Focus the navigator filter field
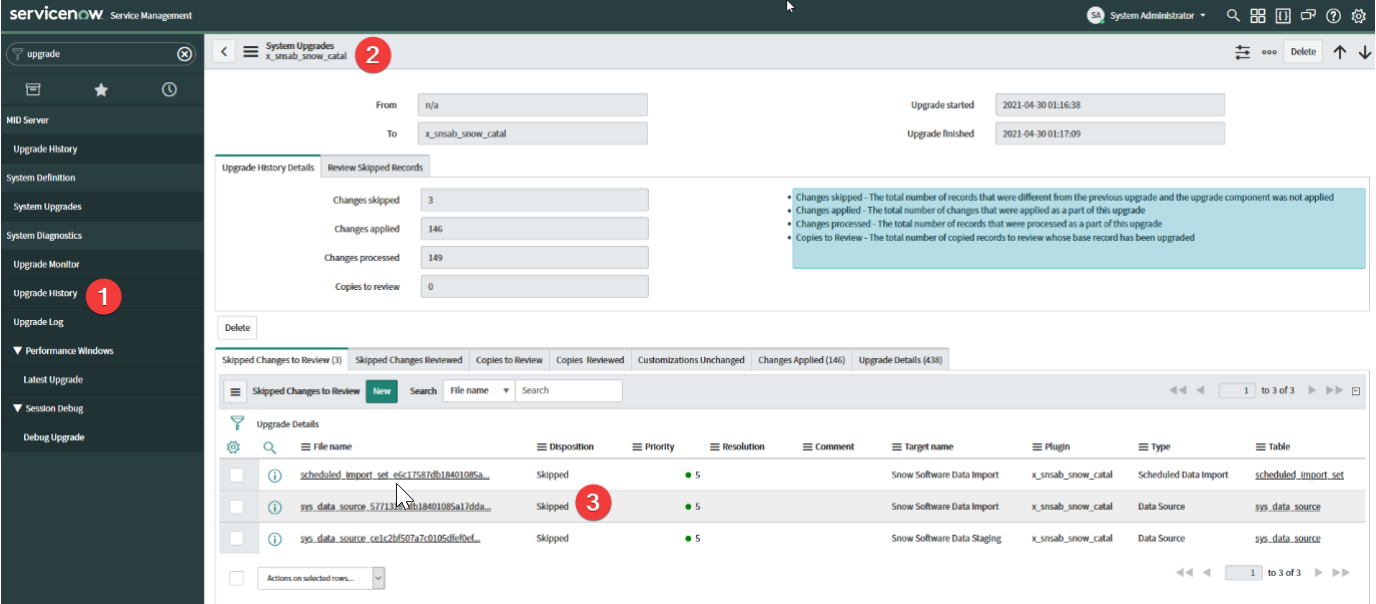The image size is (1376, 604). [x=100, y=54]
